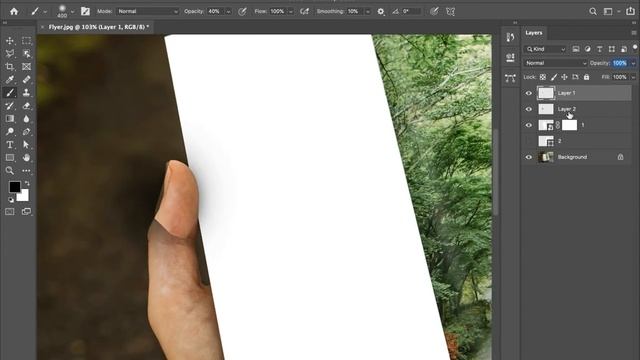Screen dimensions: 640x360
Task: Select the Brush tool in the toolbox
Action: [10, 93]
